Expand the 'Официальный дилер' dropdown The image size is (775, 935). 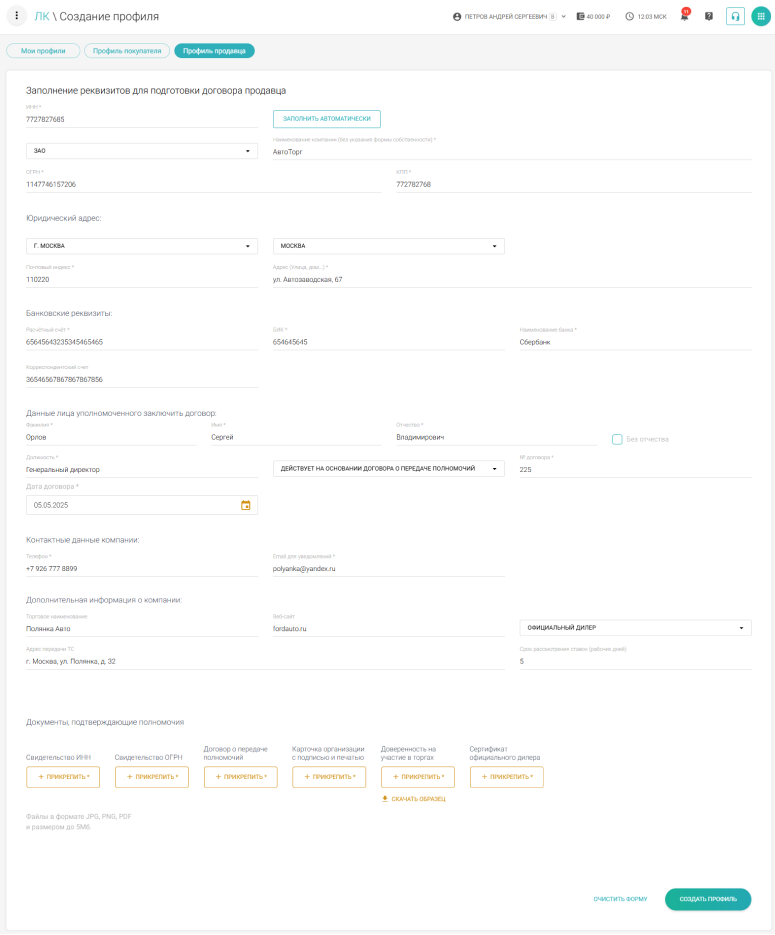(635, 628)
